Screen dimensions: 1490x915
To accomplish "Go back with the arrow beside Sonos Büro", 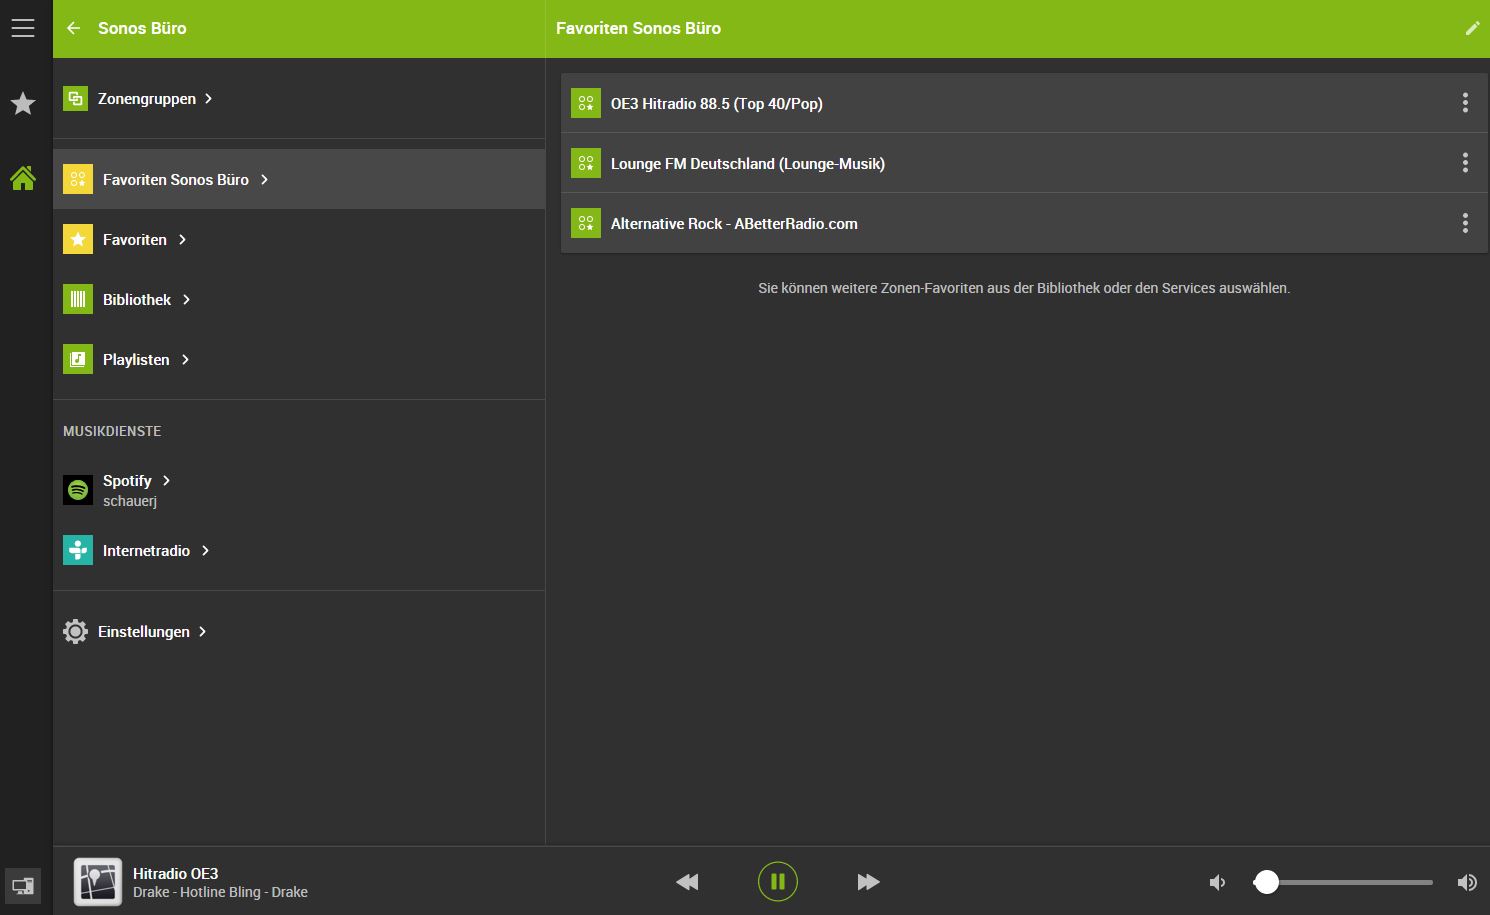I will (x=73, y=28).
